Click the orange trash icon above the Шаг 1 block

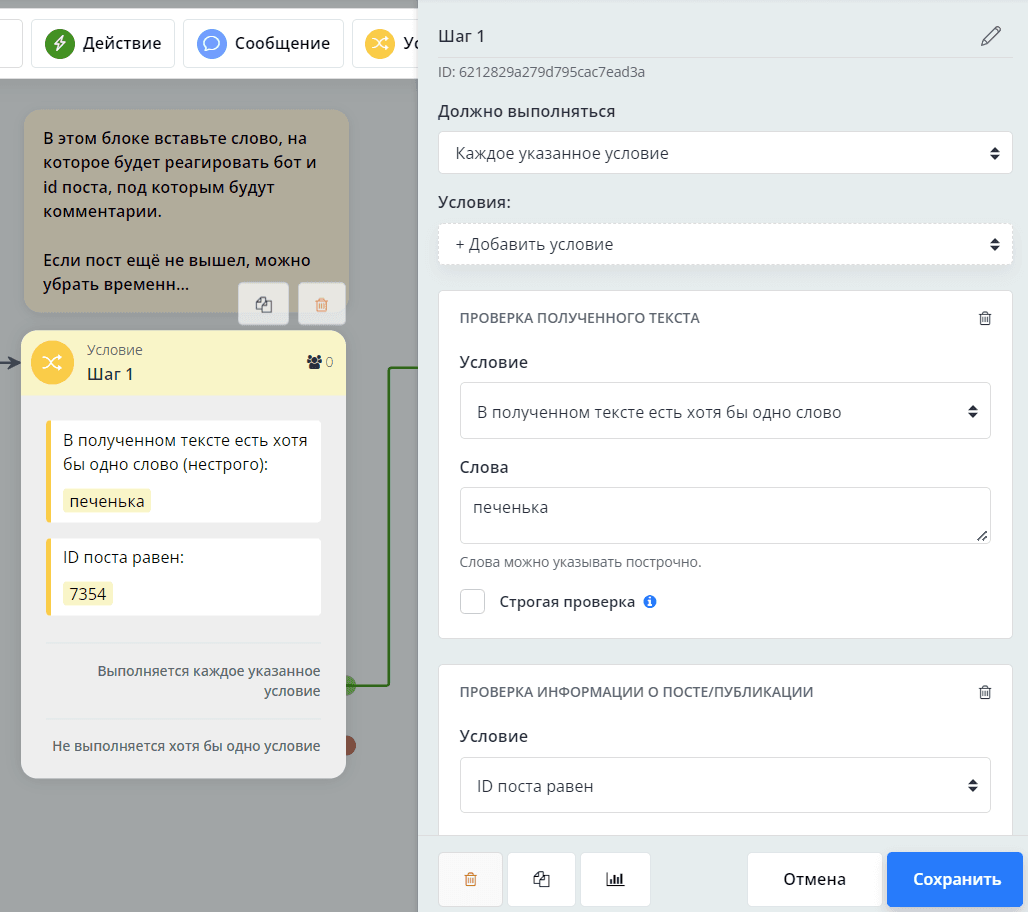point(321,305)
